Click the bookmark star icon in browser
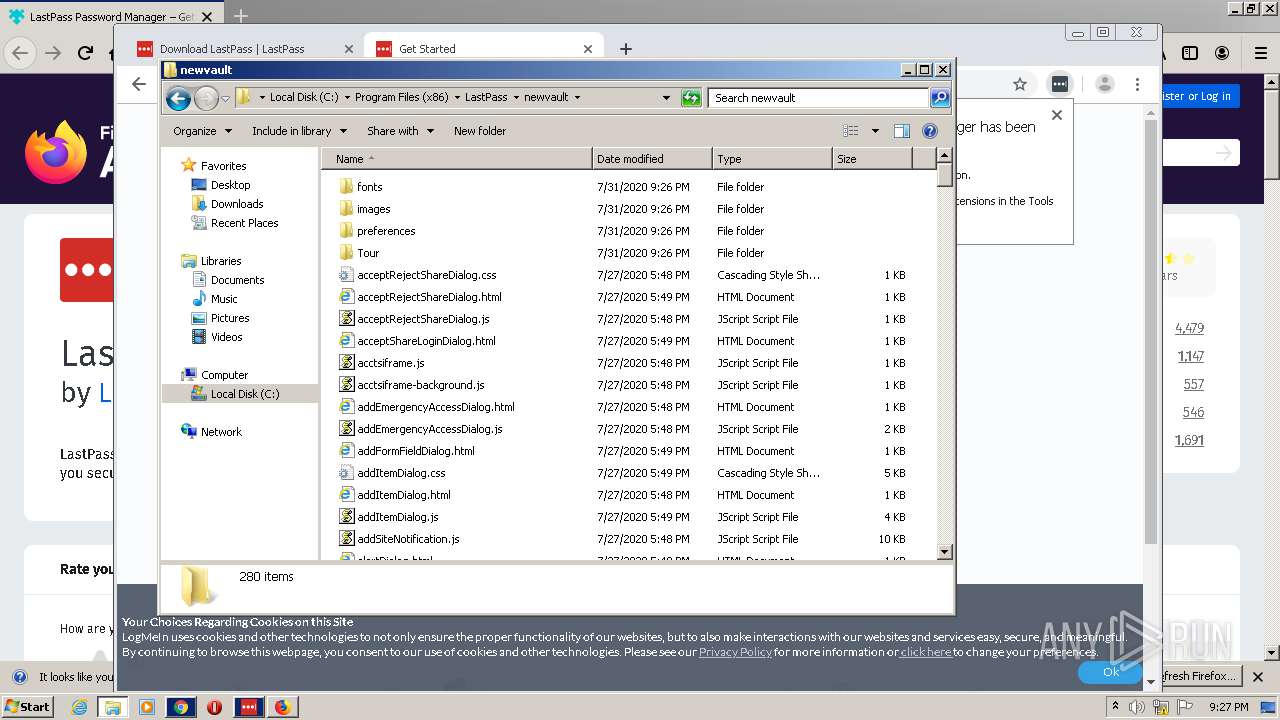1280x720 pixels. pyautogui.click(x=1020, y=85)
